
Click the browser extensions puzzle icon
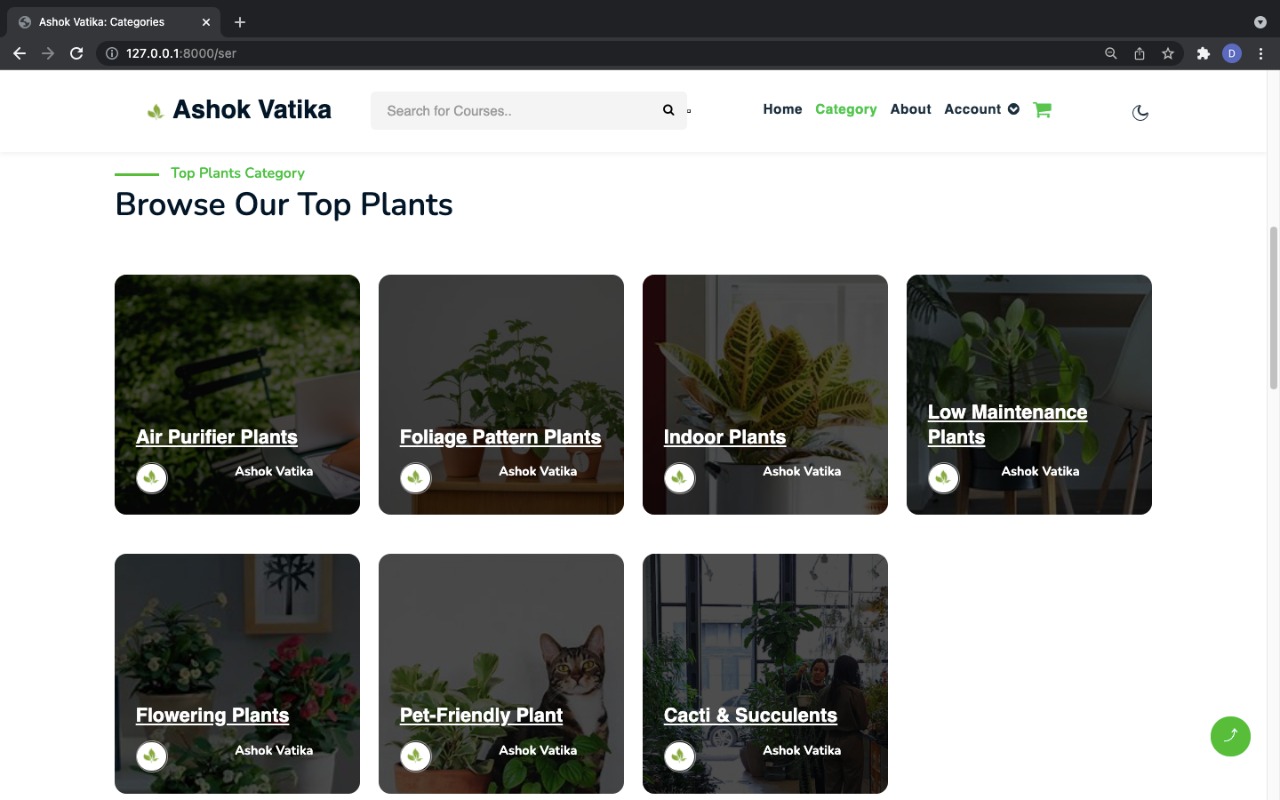[x=1203, y=53]
